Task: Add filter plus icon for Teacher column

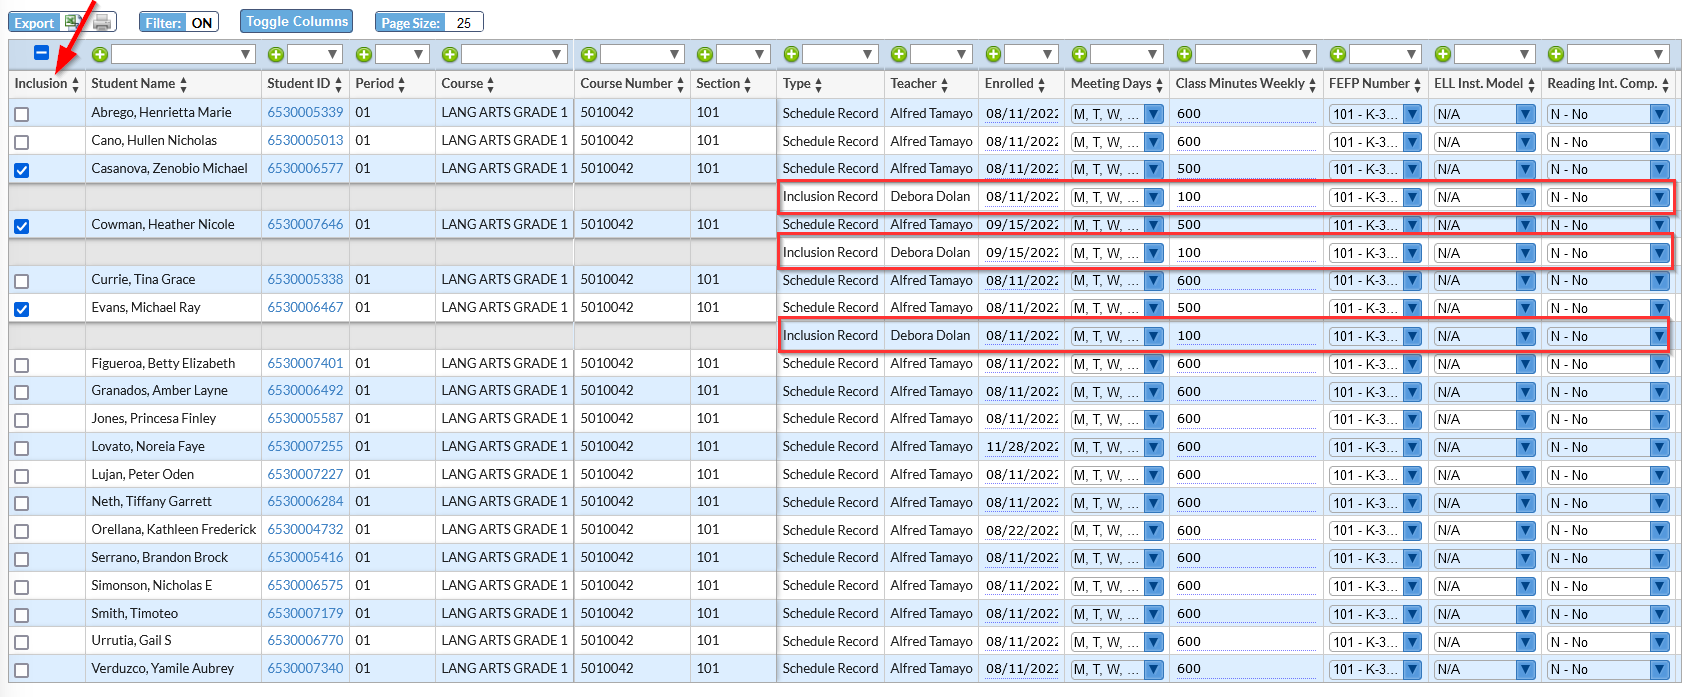Action: pos(899,54)
